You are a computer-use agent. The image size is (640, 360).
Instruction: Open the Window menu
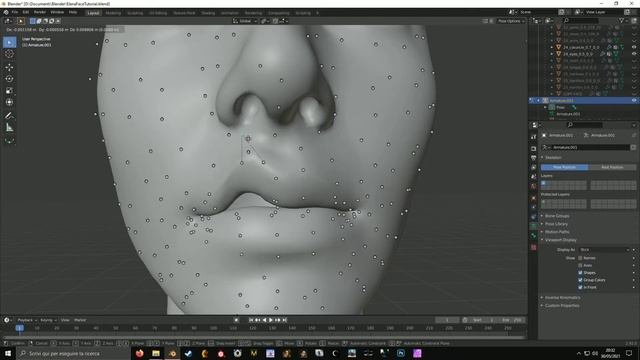click(57, 13)
